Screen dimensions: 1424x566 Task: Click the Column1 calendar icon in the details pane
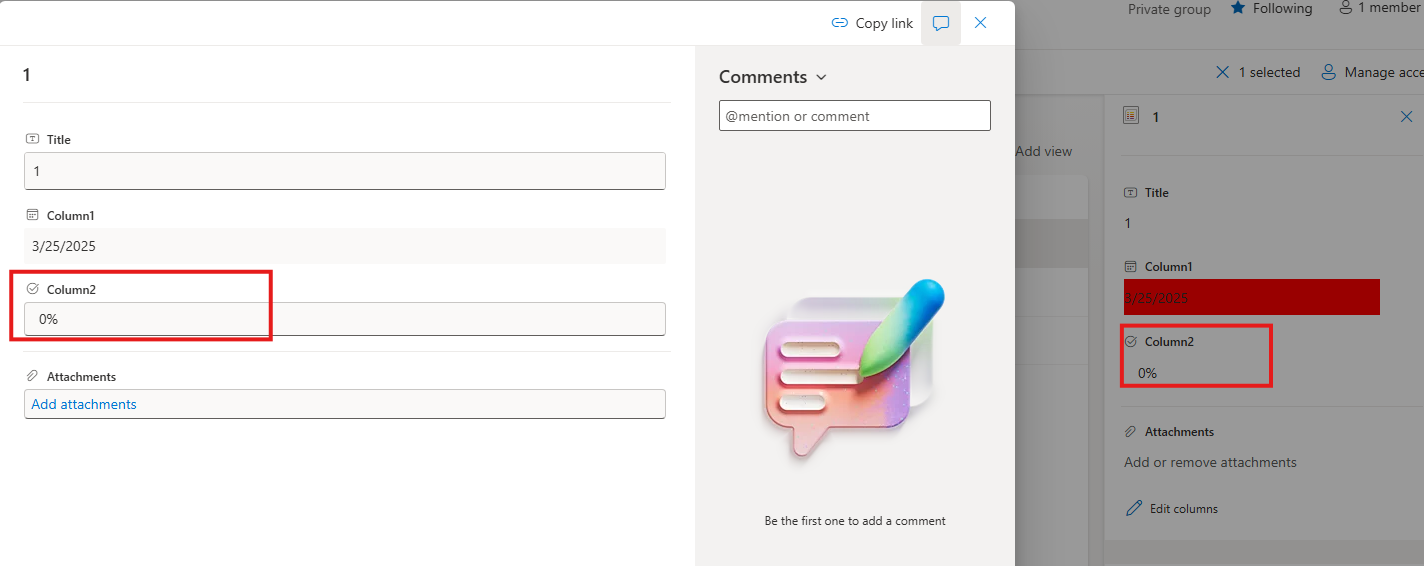tap(1131, 267)
